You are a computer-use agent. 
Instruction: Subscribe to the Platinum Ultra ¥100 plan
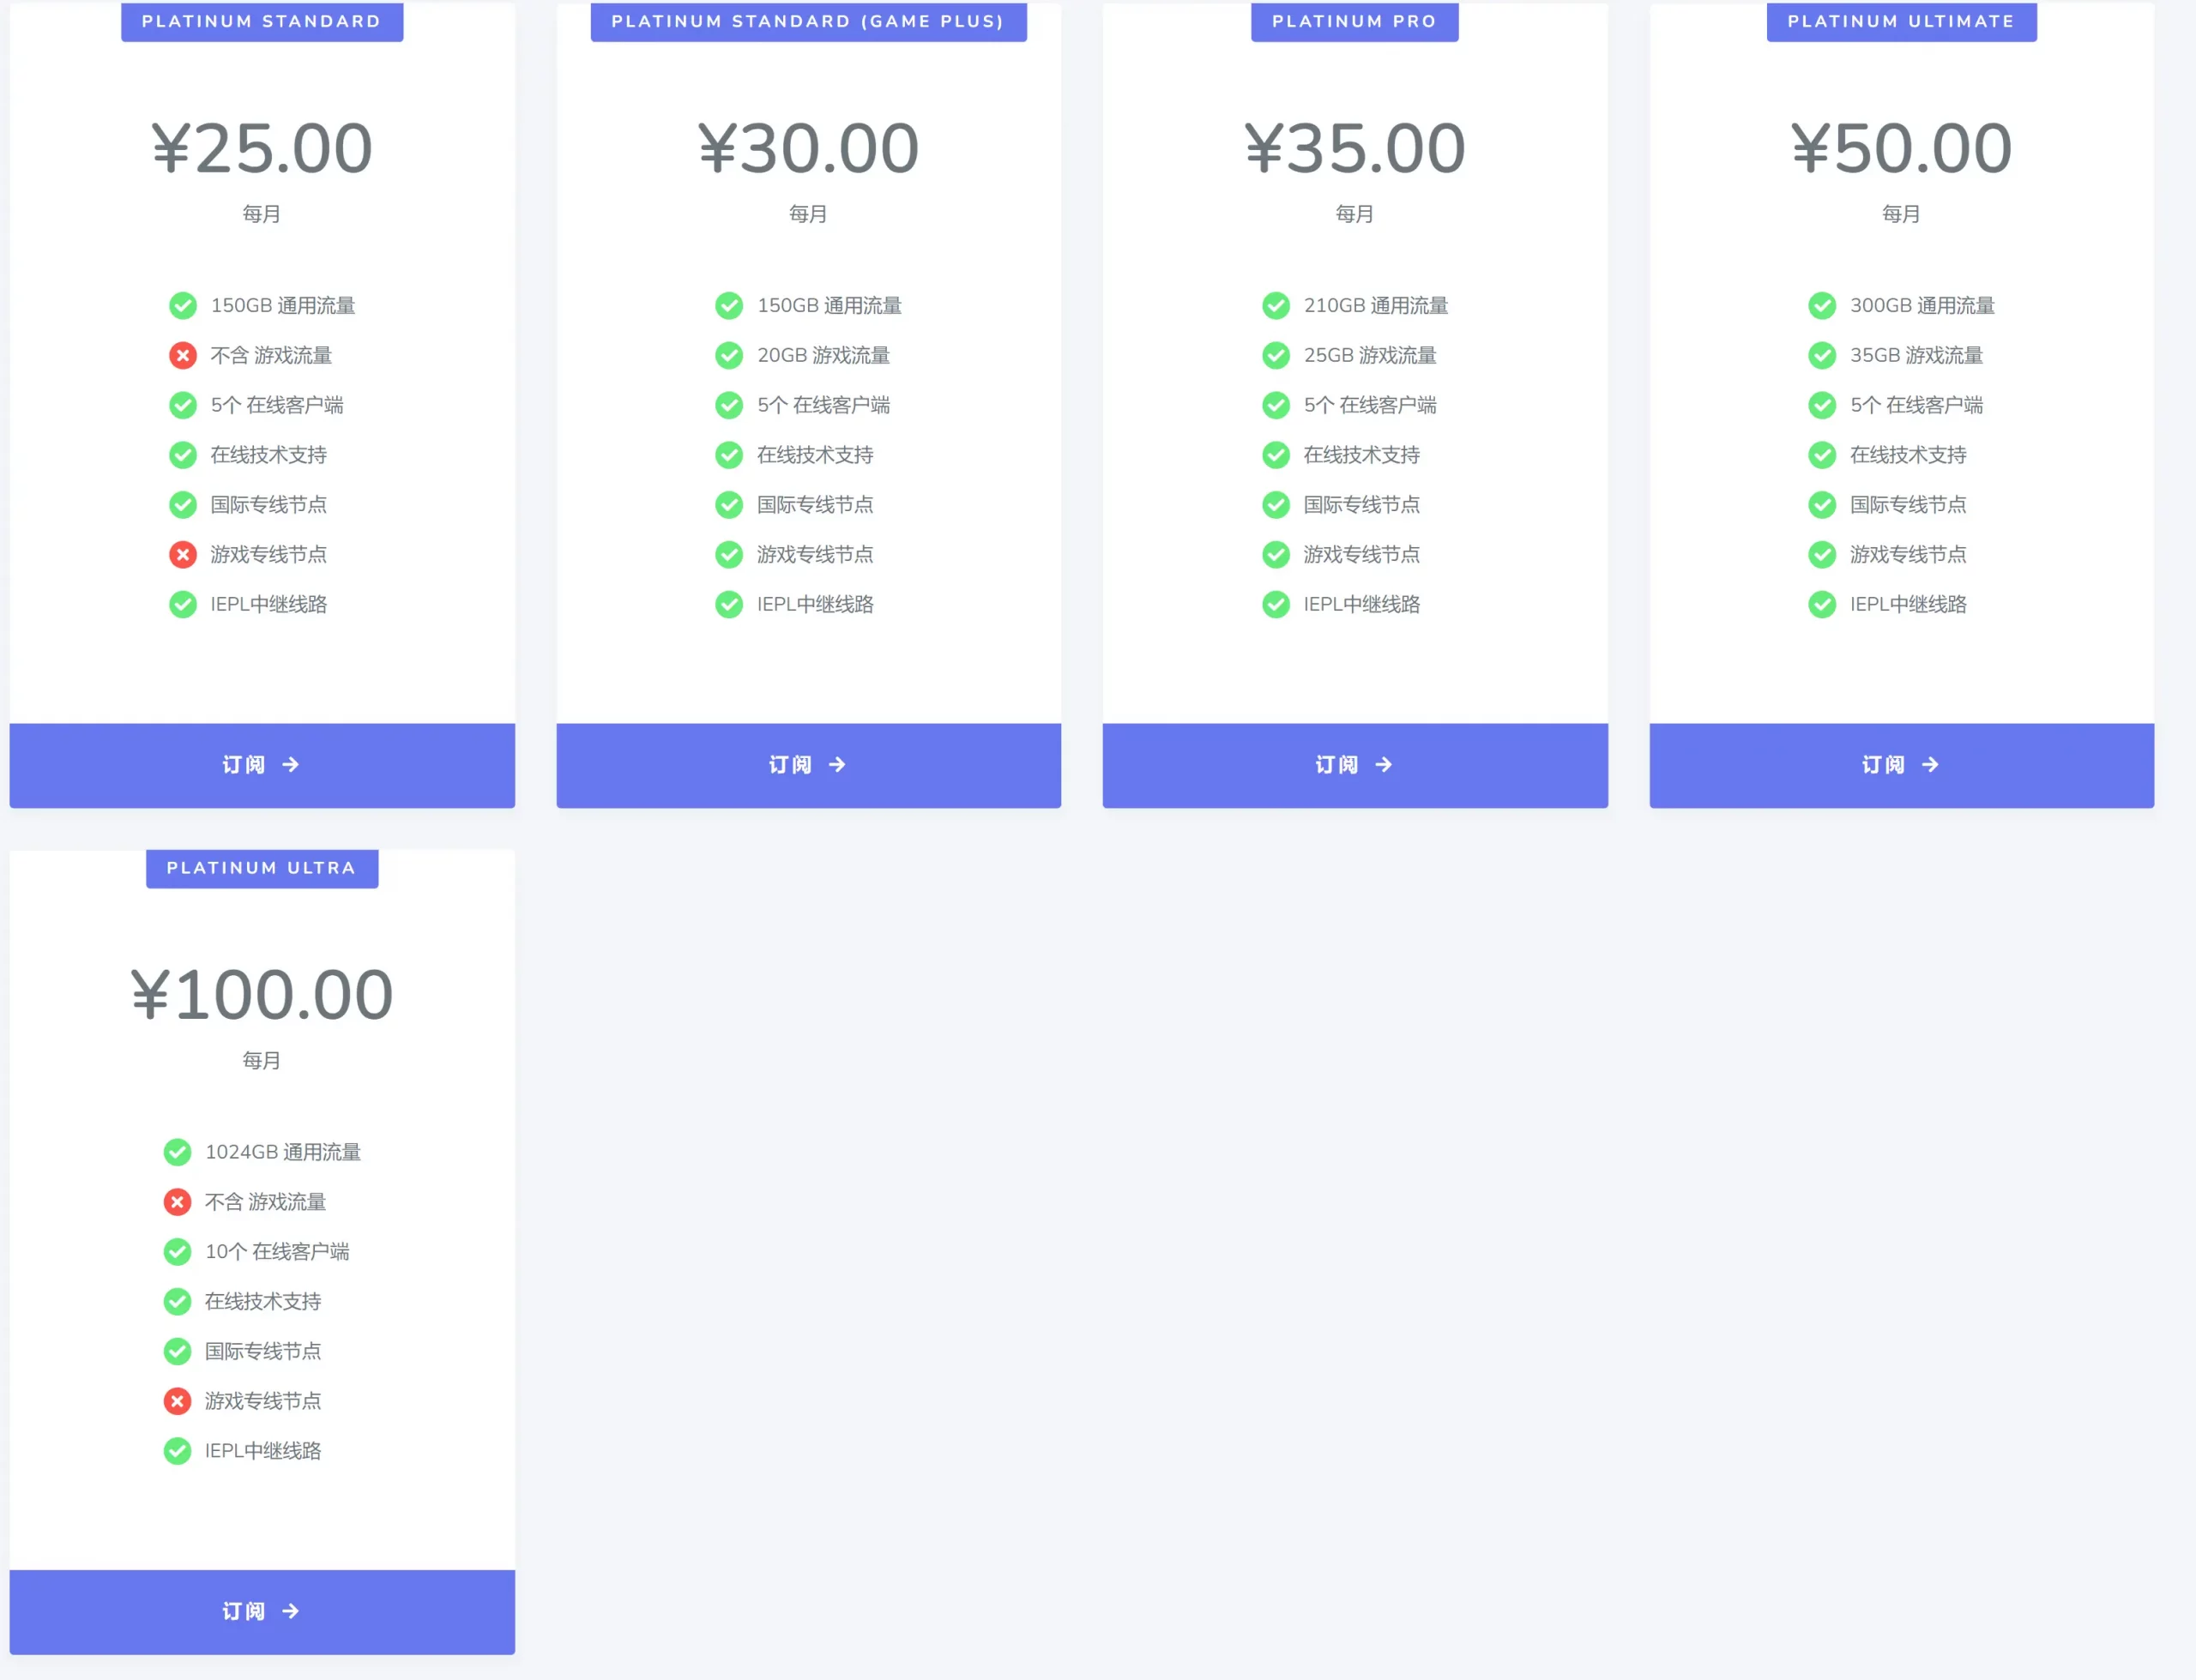click(262, 1611)
